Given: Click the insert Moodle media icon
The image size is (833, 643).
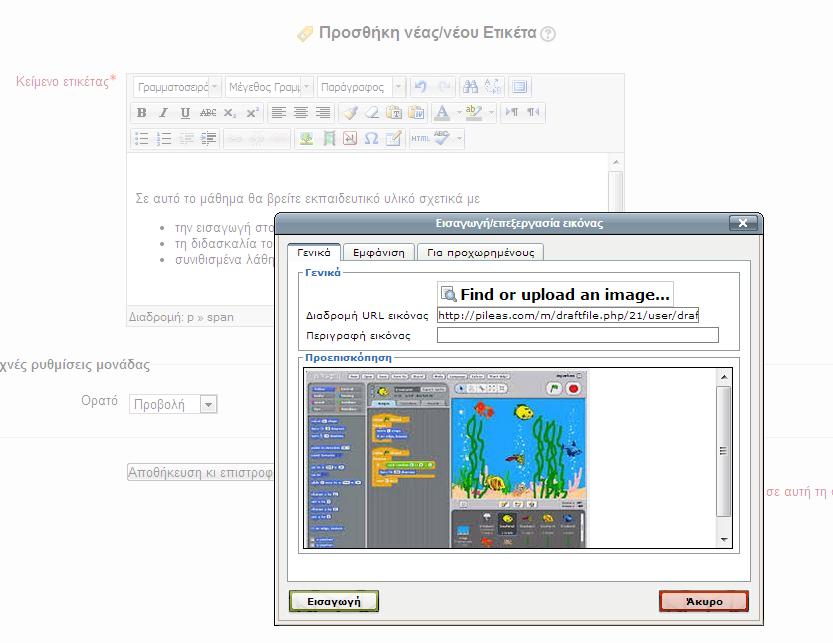Looking at the screenshot, I should pyautogui.click(x=328, y=139).
